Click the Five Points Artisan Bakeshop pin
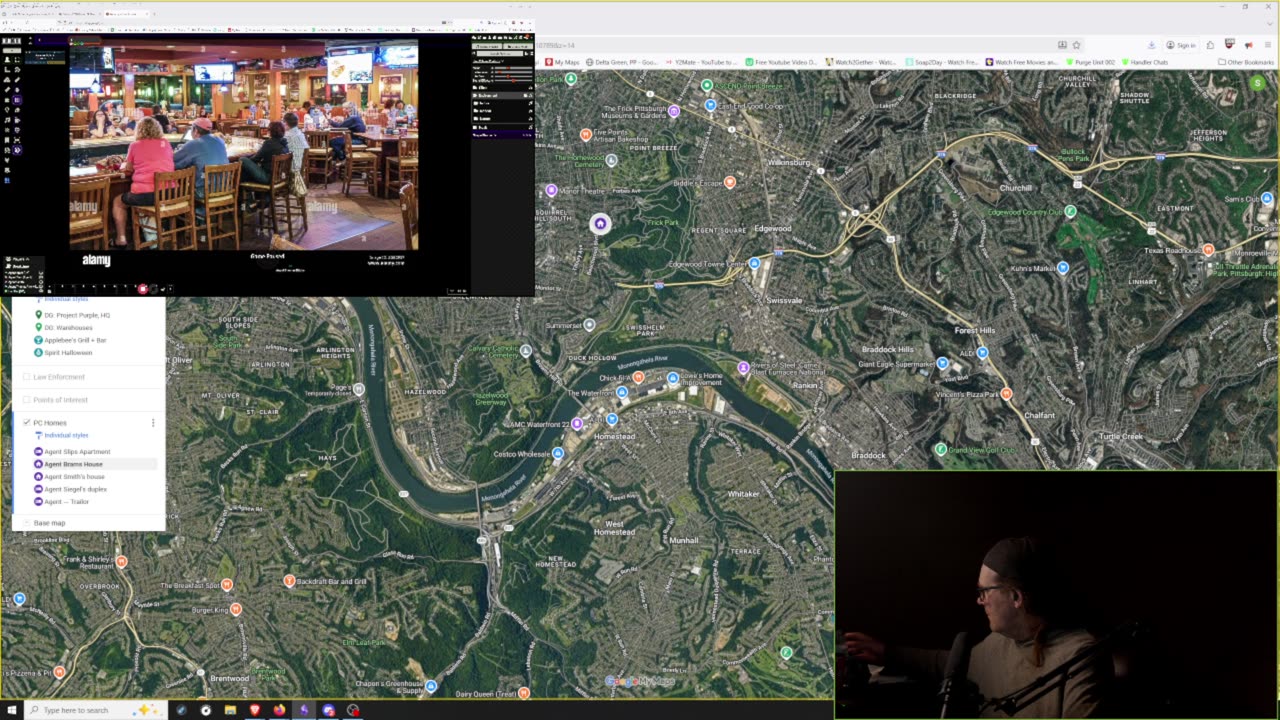Image resolution: width=1280 pixels, height=720 pixels. [x=586, y=134]
